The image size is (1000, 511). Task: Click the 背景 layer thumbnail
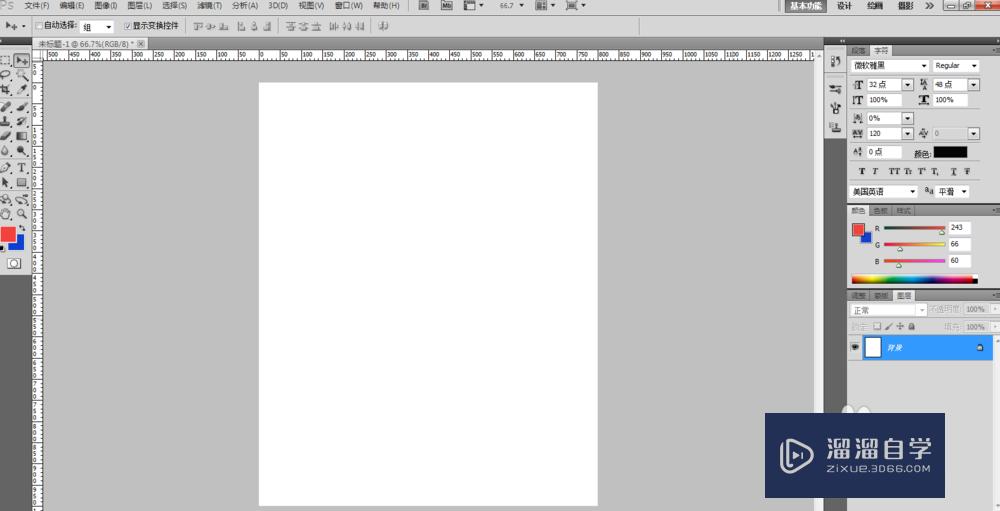point(872,347)
